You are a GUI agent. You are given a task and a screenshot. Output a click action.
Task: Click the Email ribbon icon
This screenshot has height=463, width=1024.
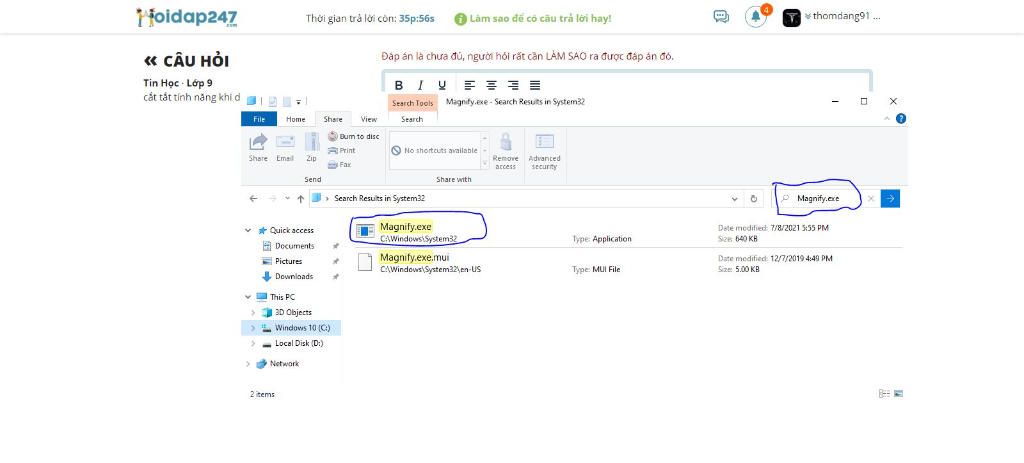click(x=285, y=148)
